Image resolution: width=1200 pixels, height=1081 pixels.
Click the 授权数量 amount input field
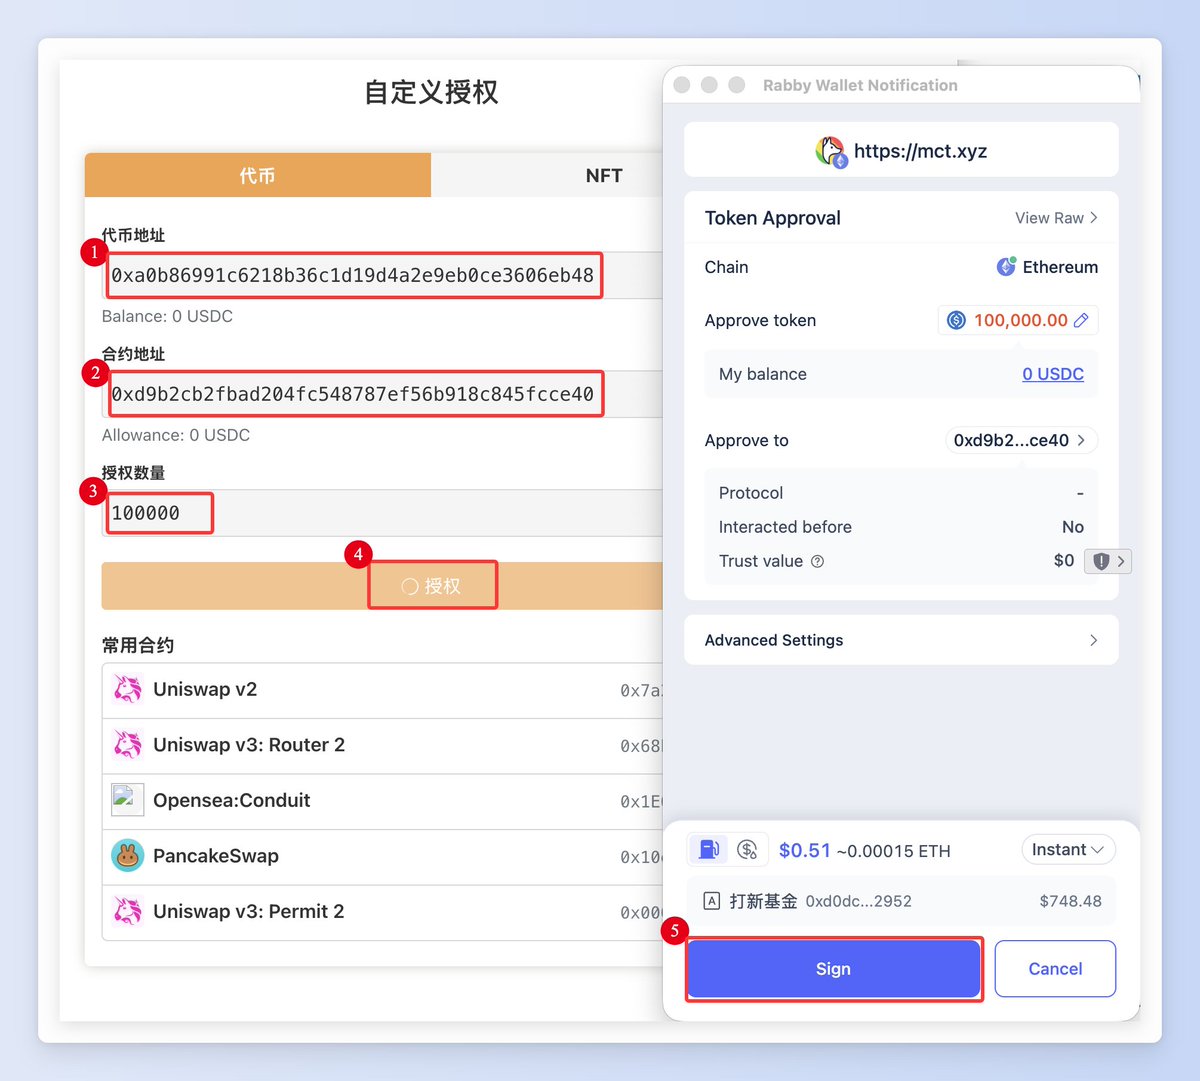tap(383, 513)
